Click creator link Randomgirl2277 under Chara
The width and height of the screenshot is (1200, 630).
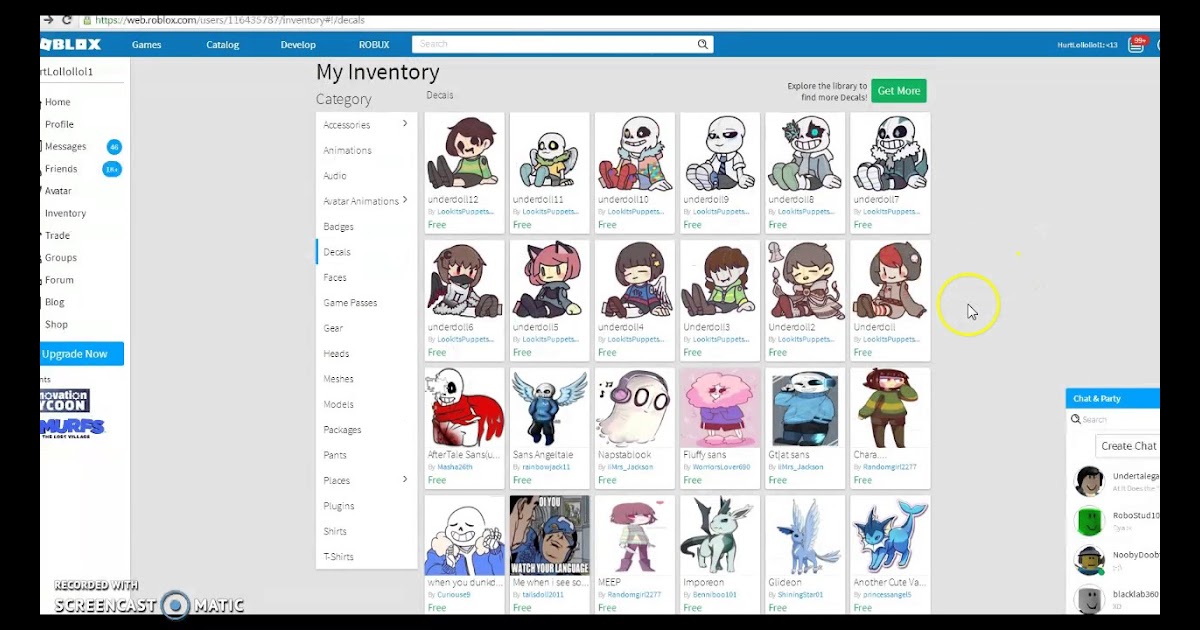(x=888, y=467)
